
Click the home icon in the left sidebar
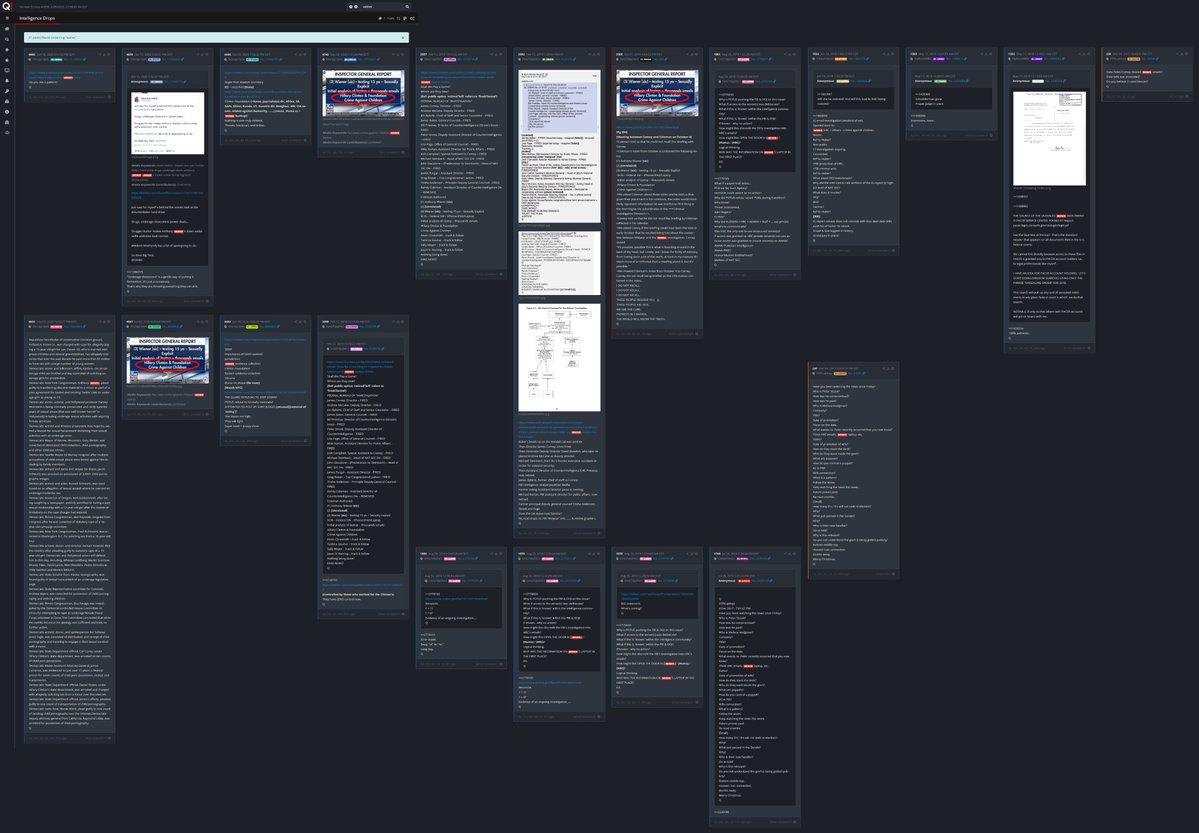[x=7, y=30]
